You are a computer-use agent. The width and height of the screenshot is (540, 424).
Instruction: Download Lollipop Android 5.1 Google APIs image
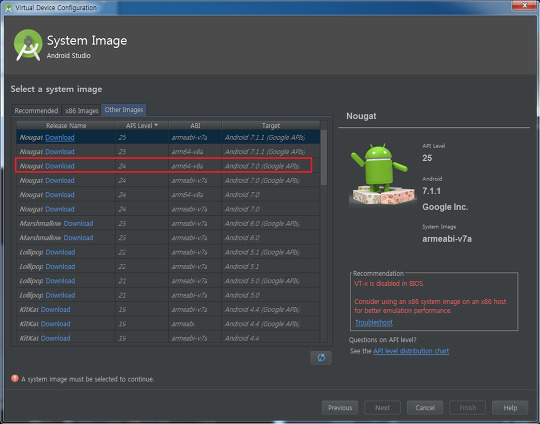pyautogui.click(x=60, y=252)
